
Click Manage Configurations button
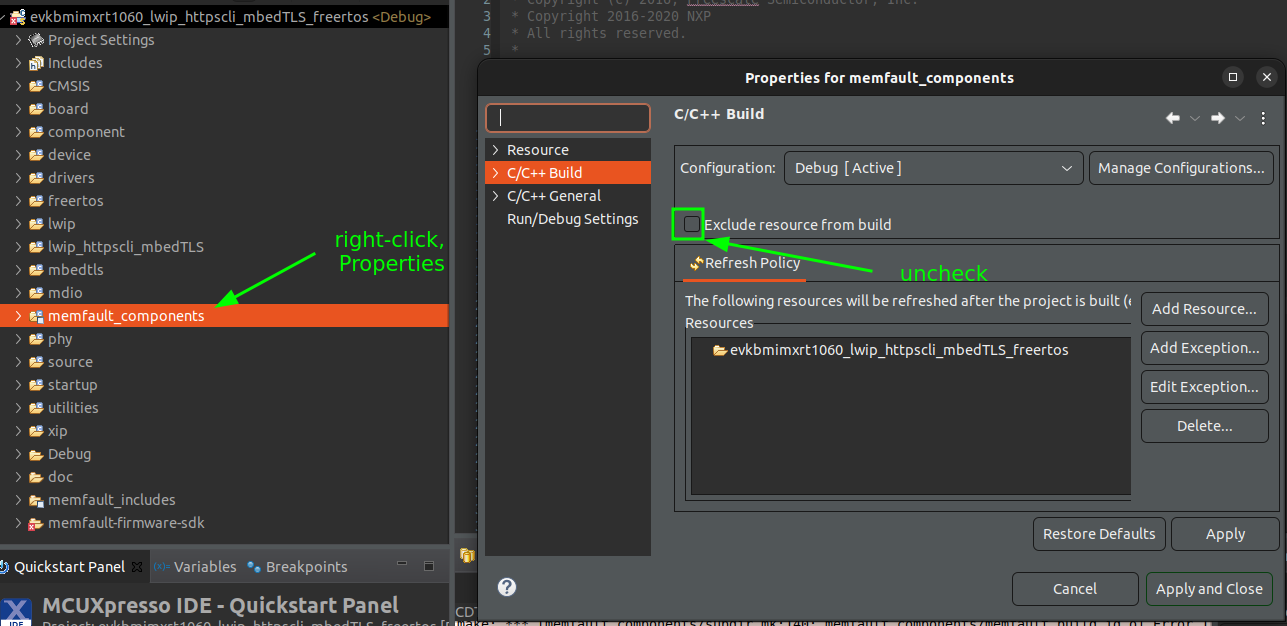[1181, 168]
